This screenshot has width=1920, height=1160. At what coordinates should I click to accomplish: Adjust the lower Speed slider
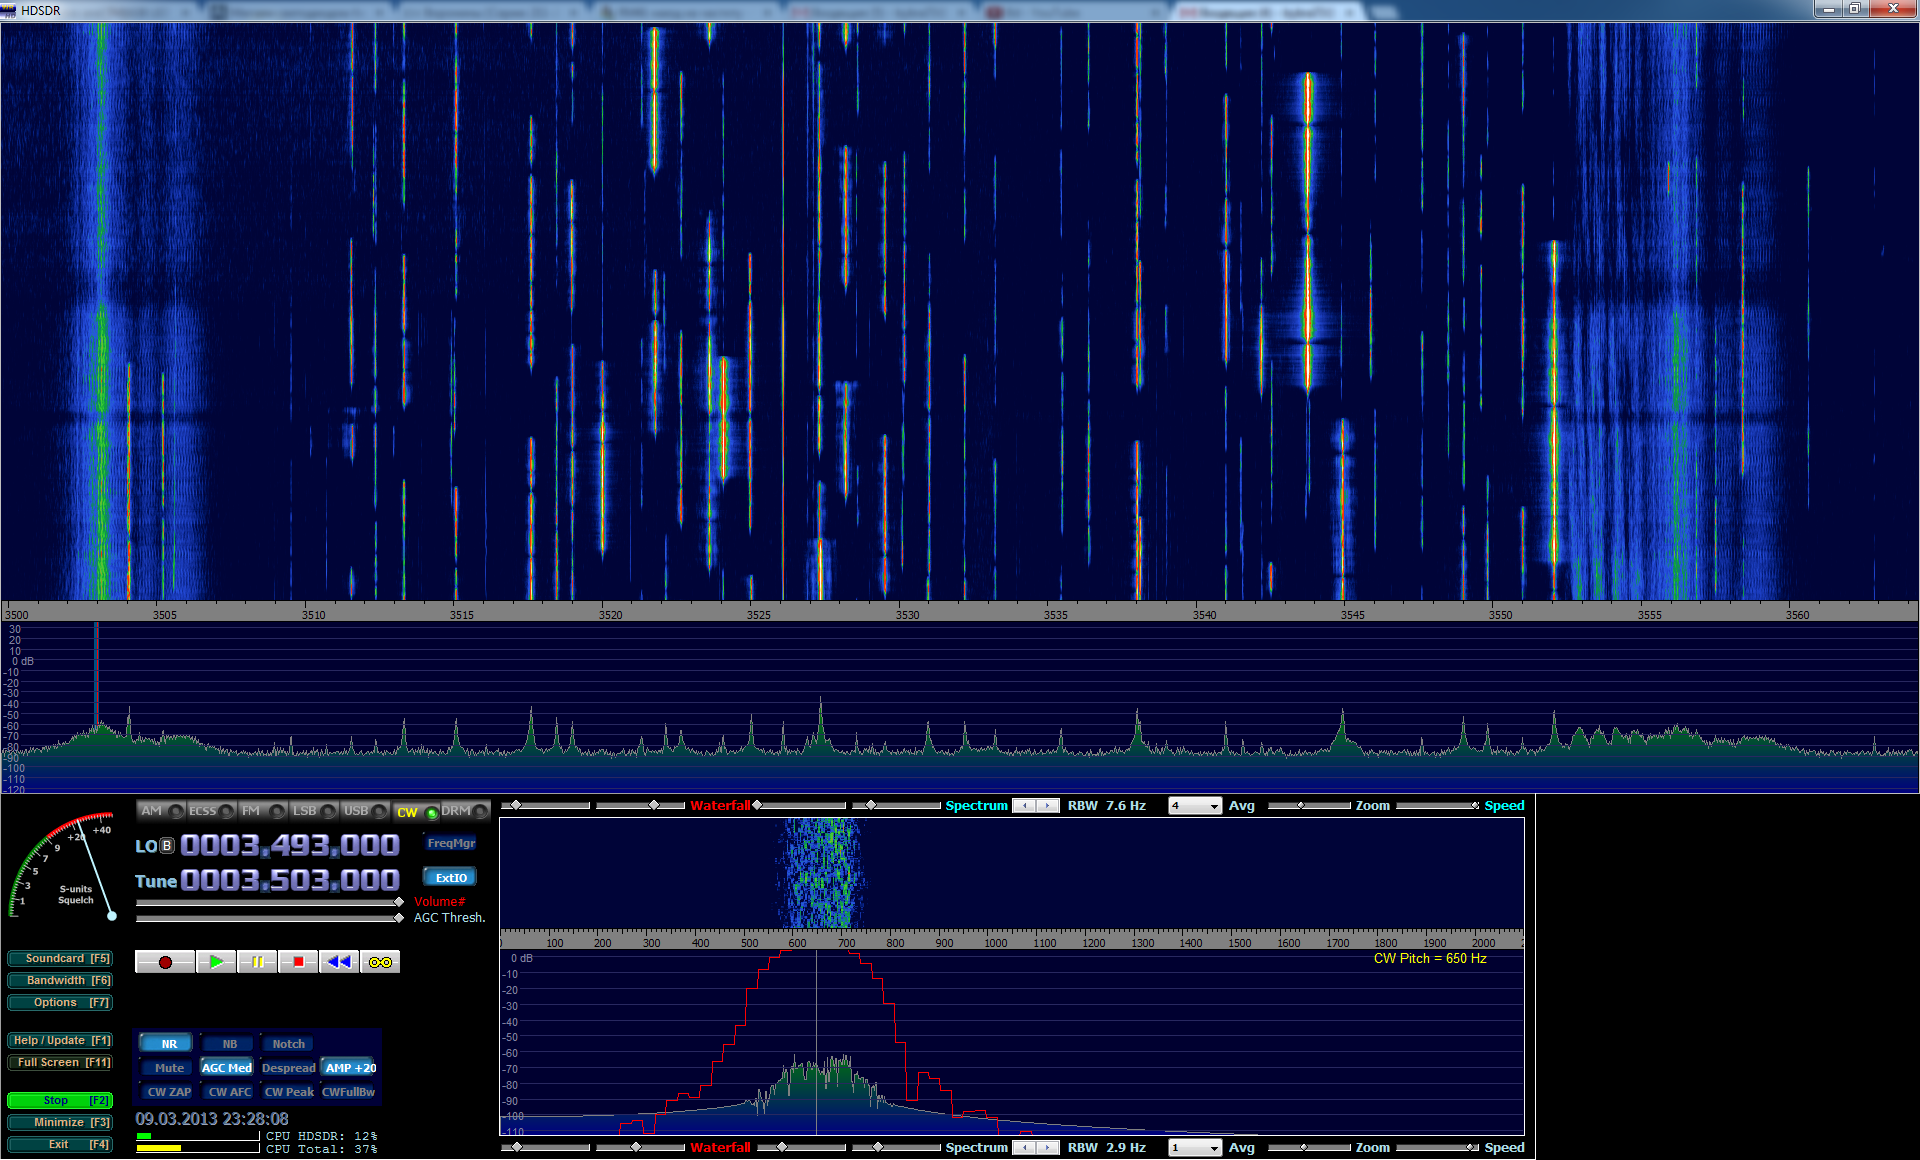click(x=1472, y=1148)
